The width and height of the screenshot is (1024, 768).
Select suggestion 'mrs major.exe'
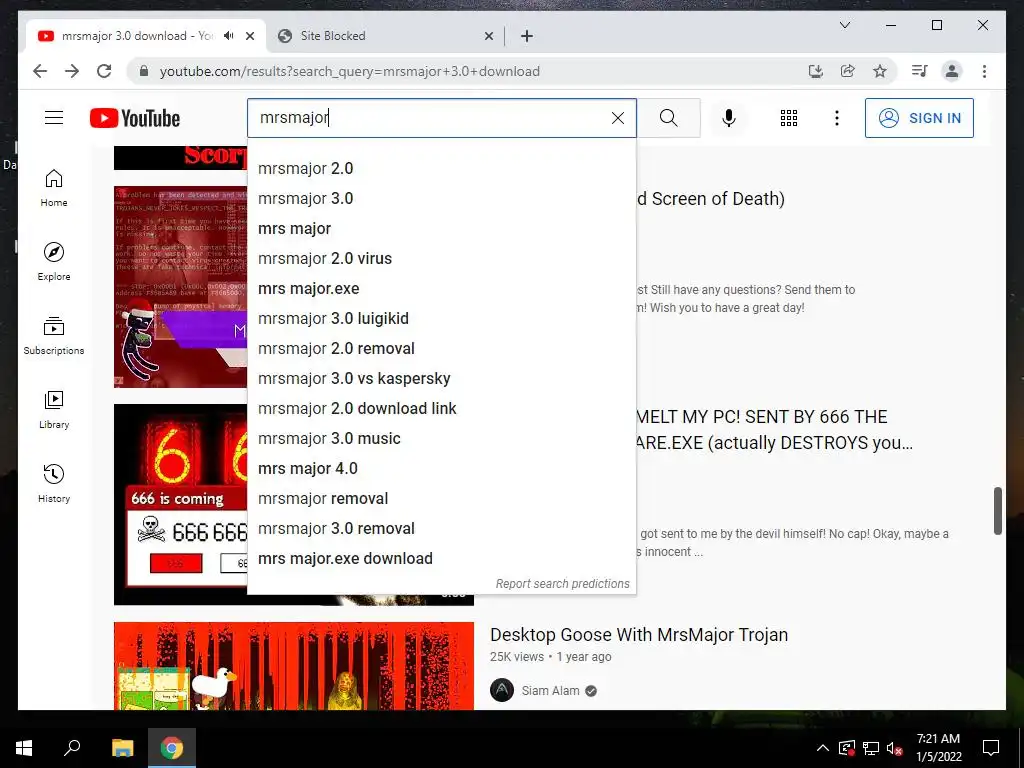tap(441, 289)
